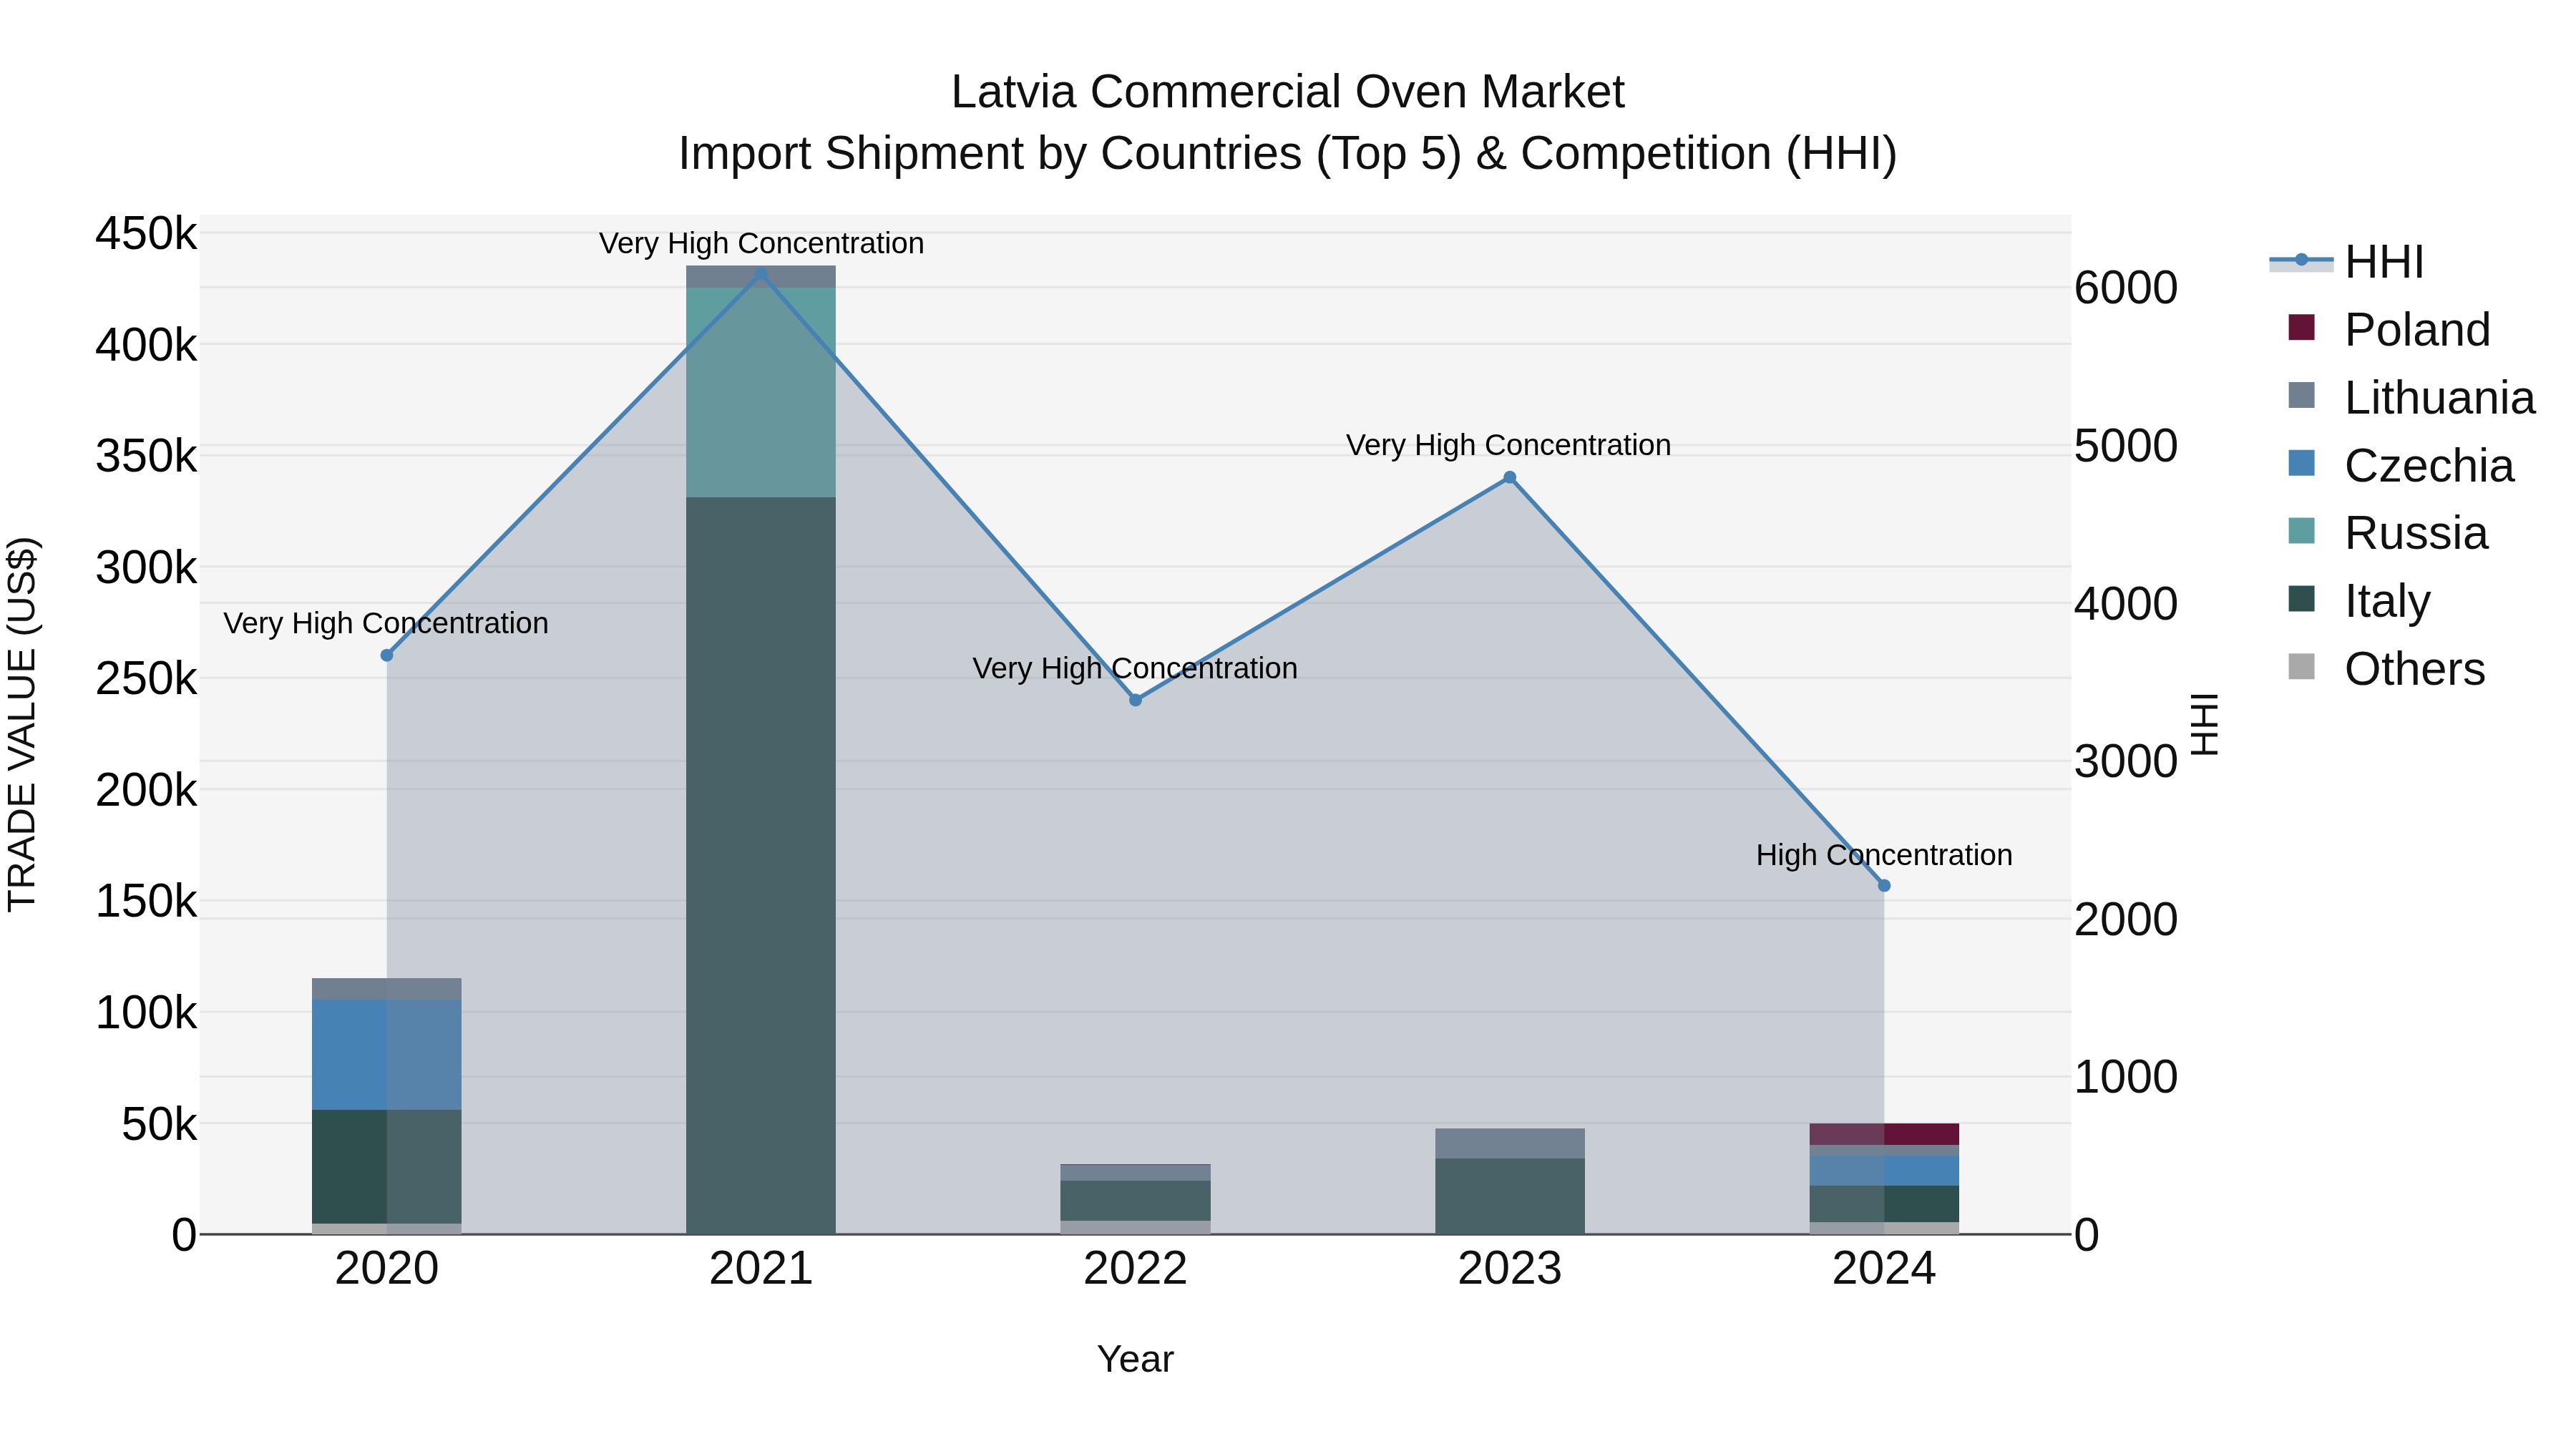Click the 2023 x-axis year label

[x=1510, y=1269]
